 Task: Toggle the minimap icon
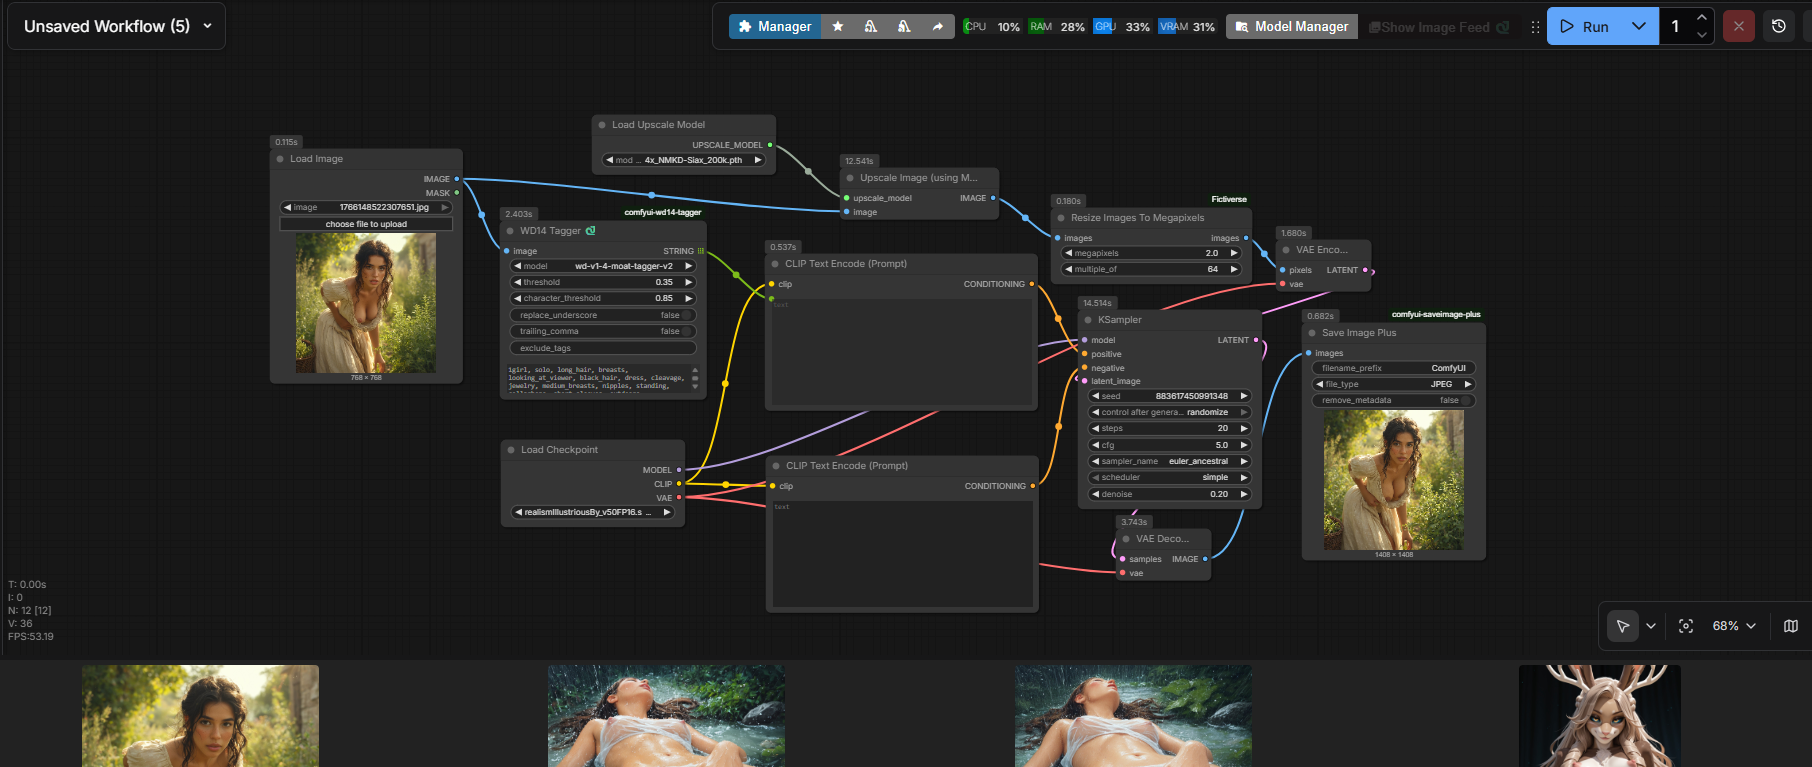(x=1790, y=626)
